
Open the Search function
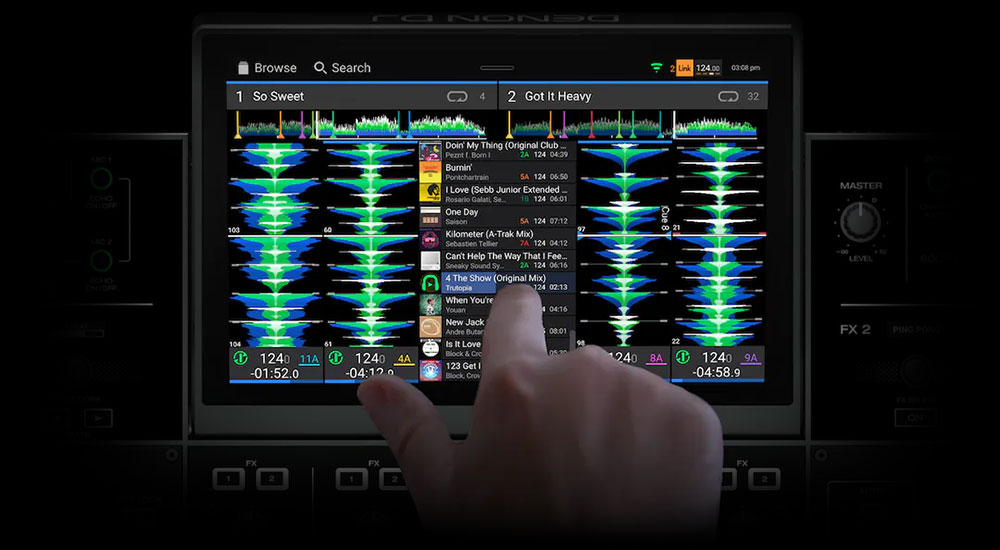click(342, 68)
